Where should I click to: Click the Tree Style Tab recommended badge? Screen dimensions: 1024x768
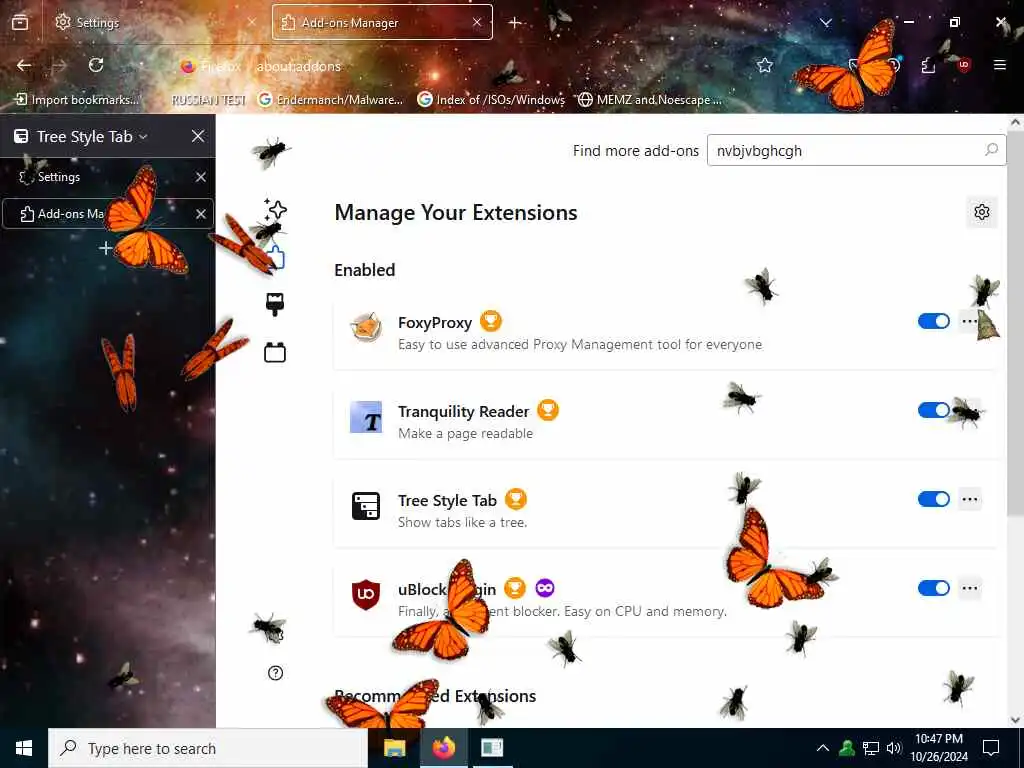click(516, 499)
